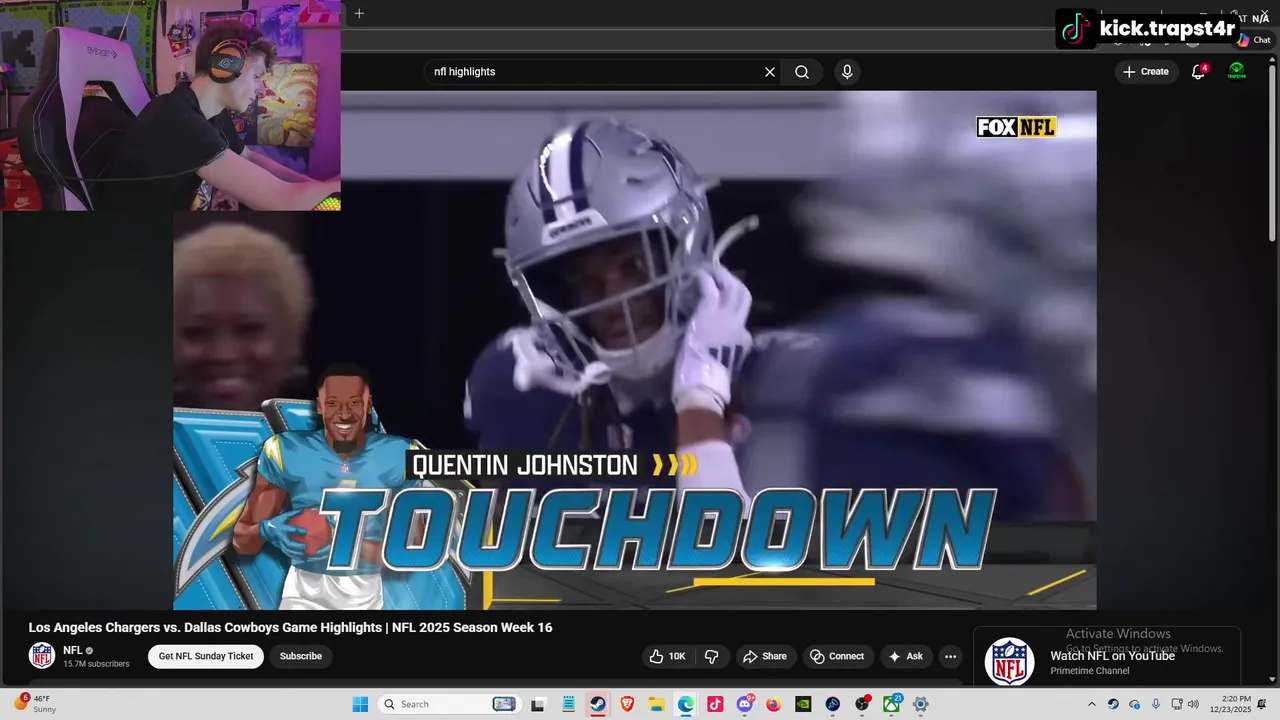
Task: Open volume control in system tray
Action: pyautogui.click(x=1193, y=704)
